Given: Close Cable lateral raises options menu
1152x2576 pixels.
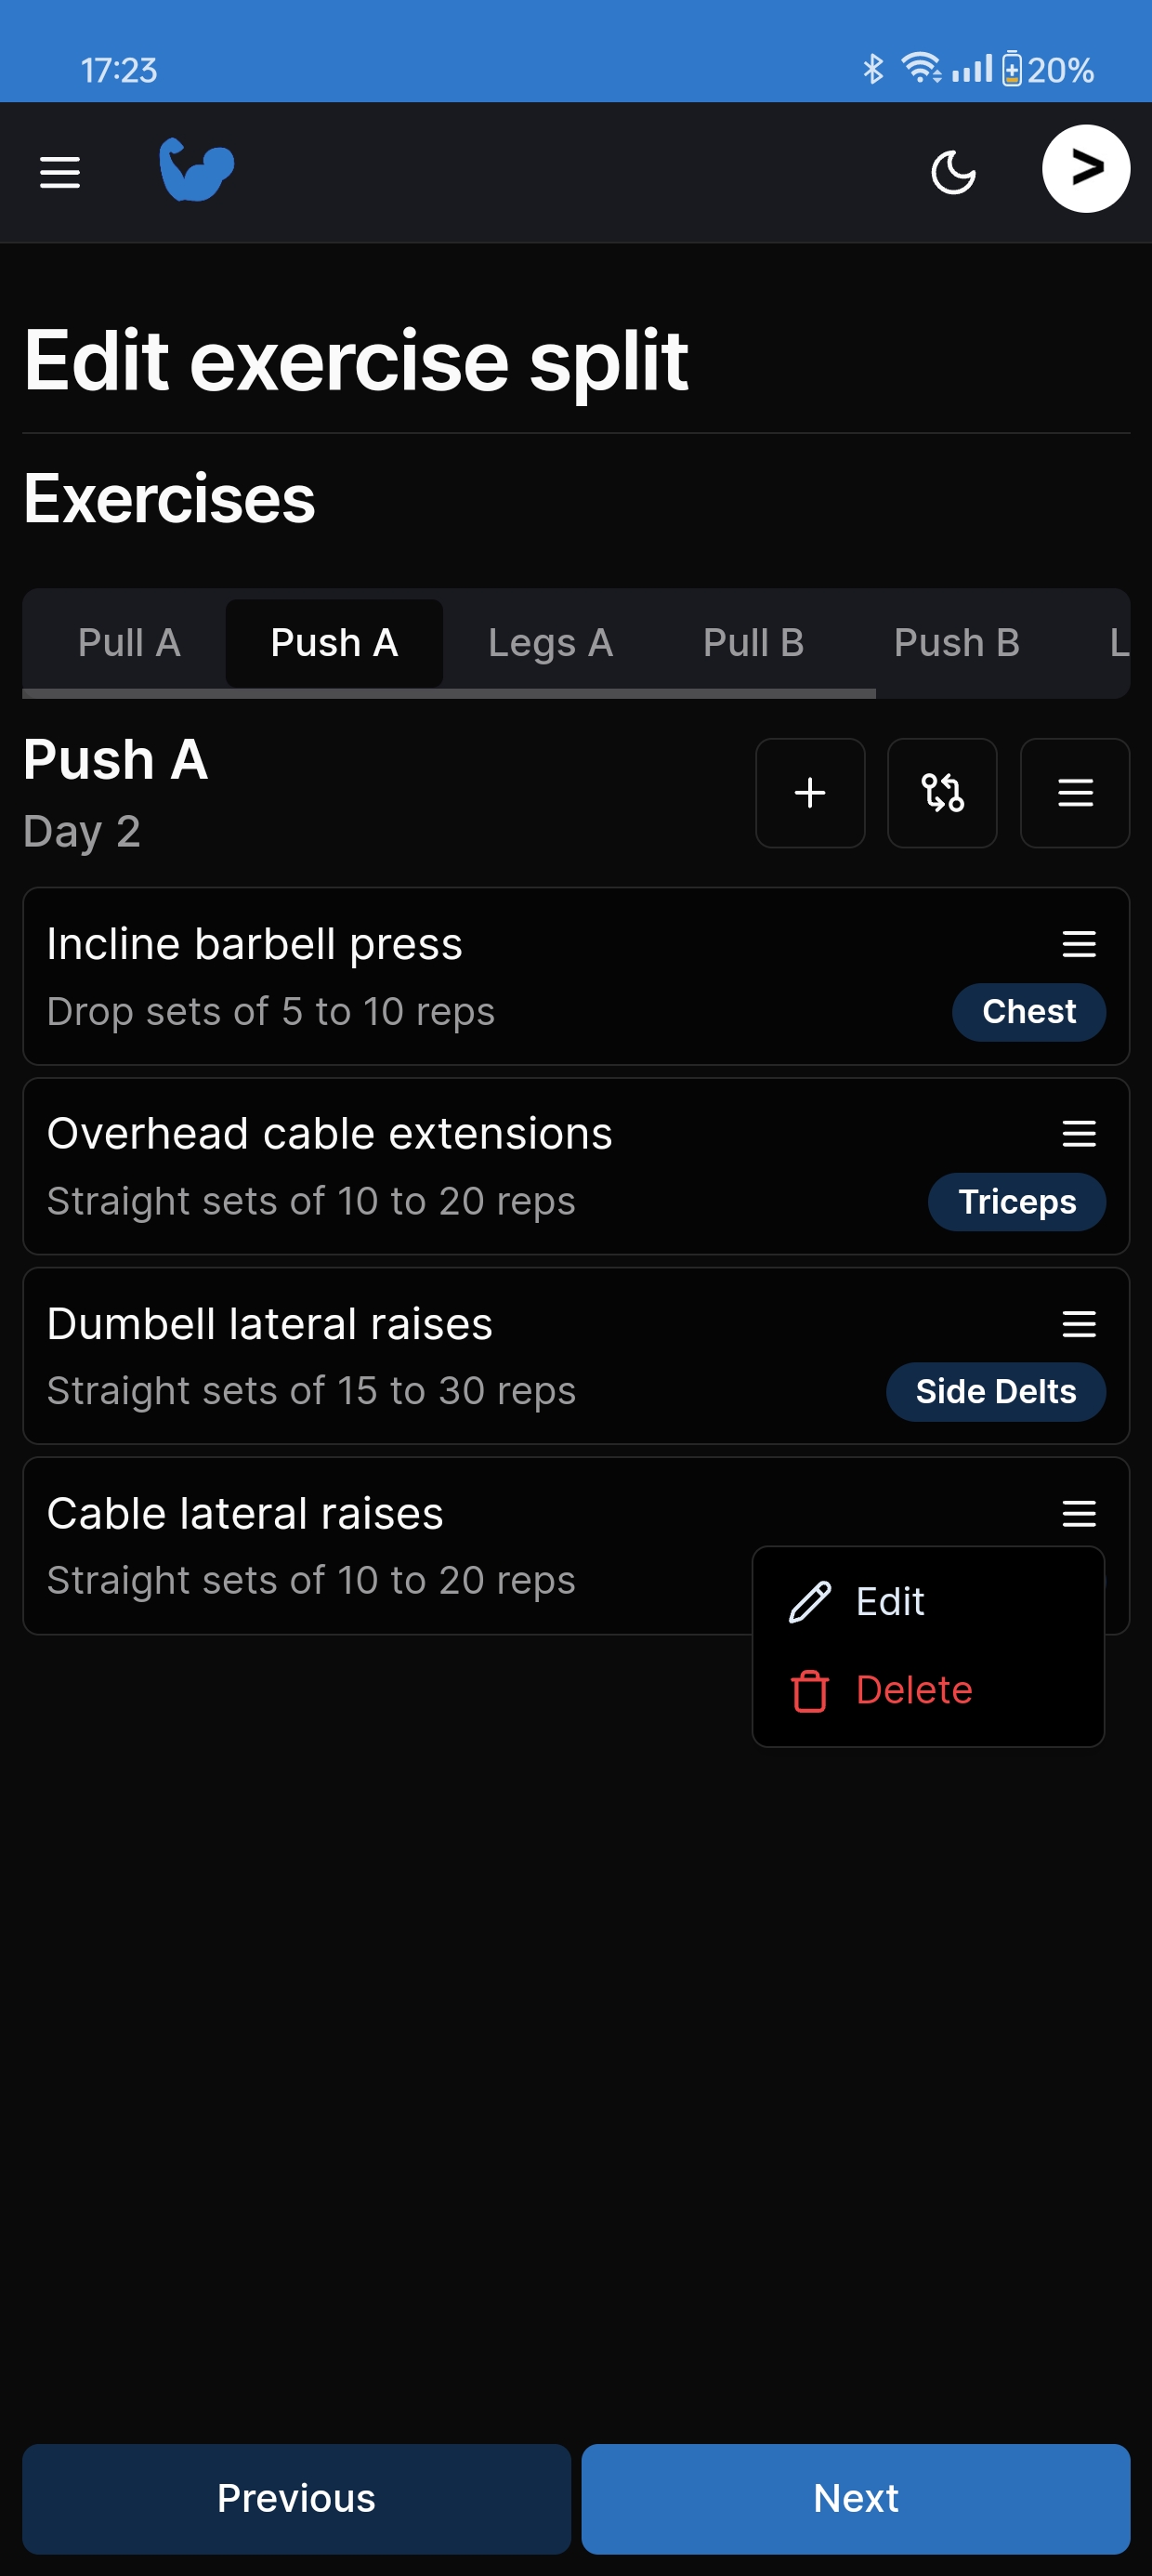Looking at the screenshot, I should tap(1078, 1513).
